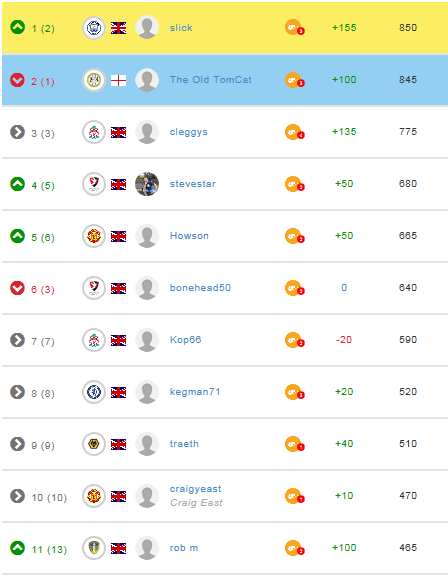Open The Old TomCat's profile

(210, 80)
